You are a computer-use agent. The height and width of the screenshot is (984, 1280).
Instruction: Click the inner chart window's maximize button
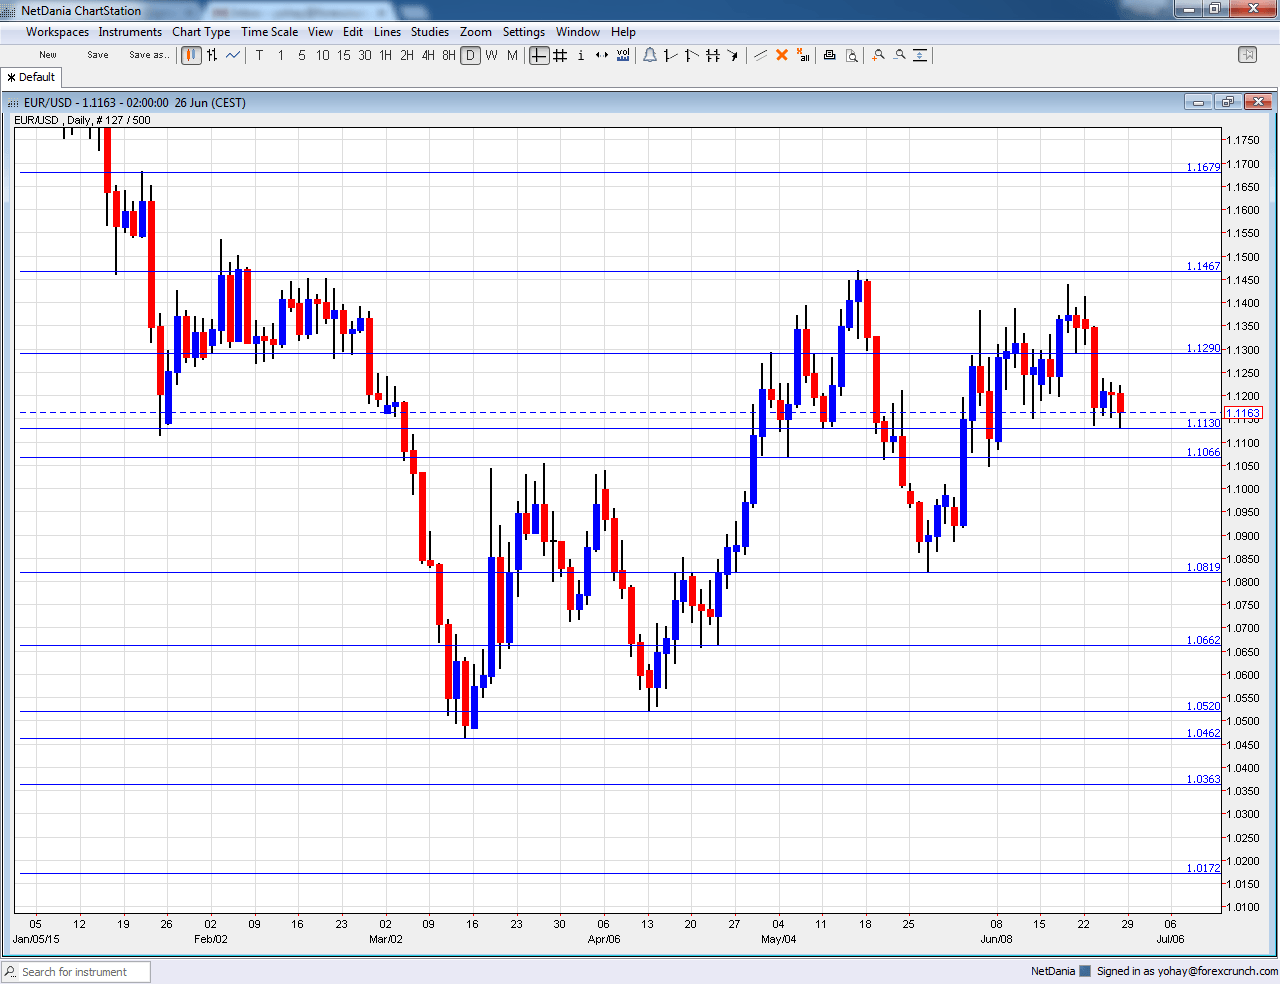1228,102
